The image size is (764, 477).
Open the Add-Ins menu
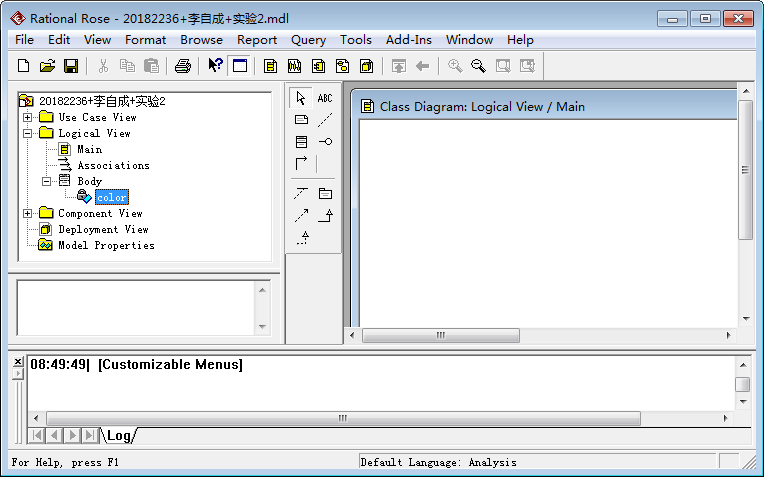coord(408,40)
